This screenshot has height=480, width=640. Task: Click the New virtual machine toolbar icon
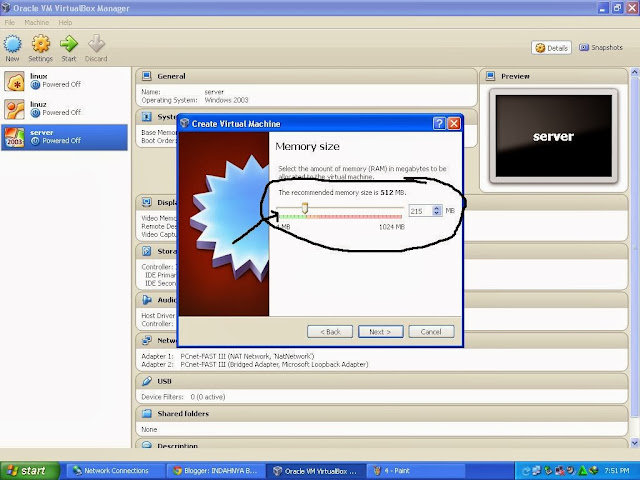[x=12, y=44]
